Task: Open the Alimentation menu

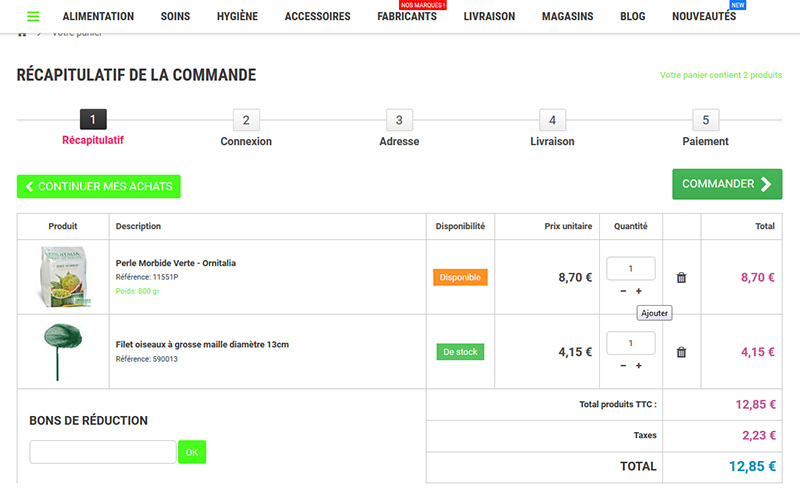Action: pyautogui.click(x=98, y=17)
